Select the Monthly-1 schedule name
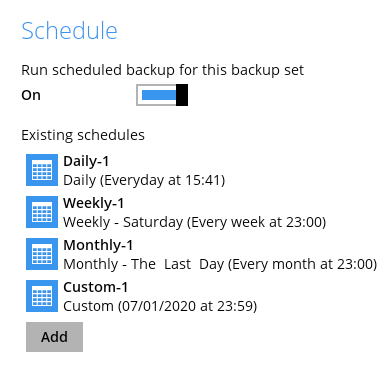The image size is (387, 376). (x=98, y=245)
